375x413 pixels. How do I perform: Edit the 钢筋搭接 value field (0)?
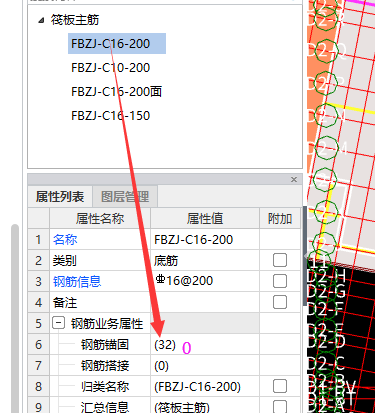coord(205,365)
